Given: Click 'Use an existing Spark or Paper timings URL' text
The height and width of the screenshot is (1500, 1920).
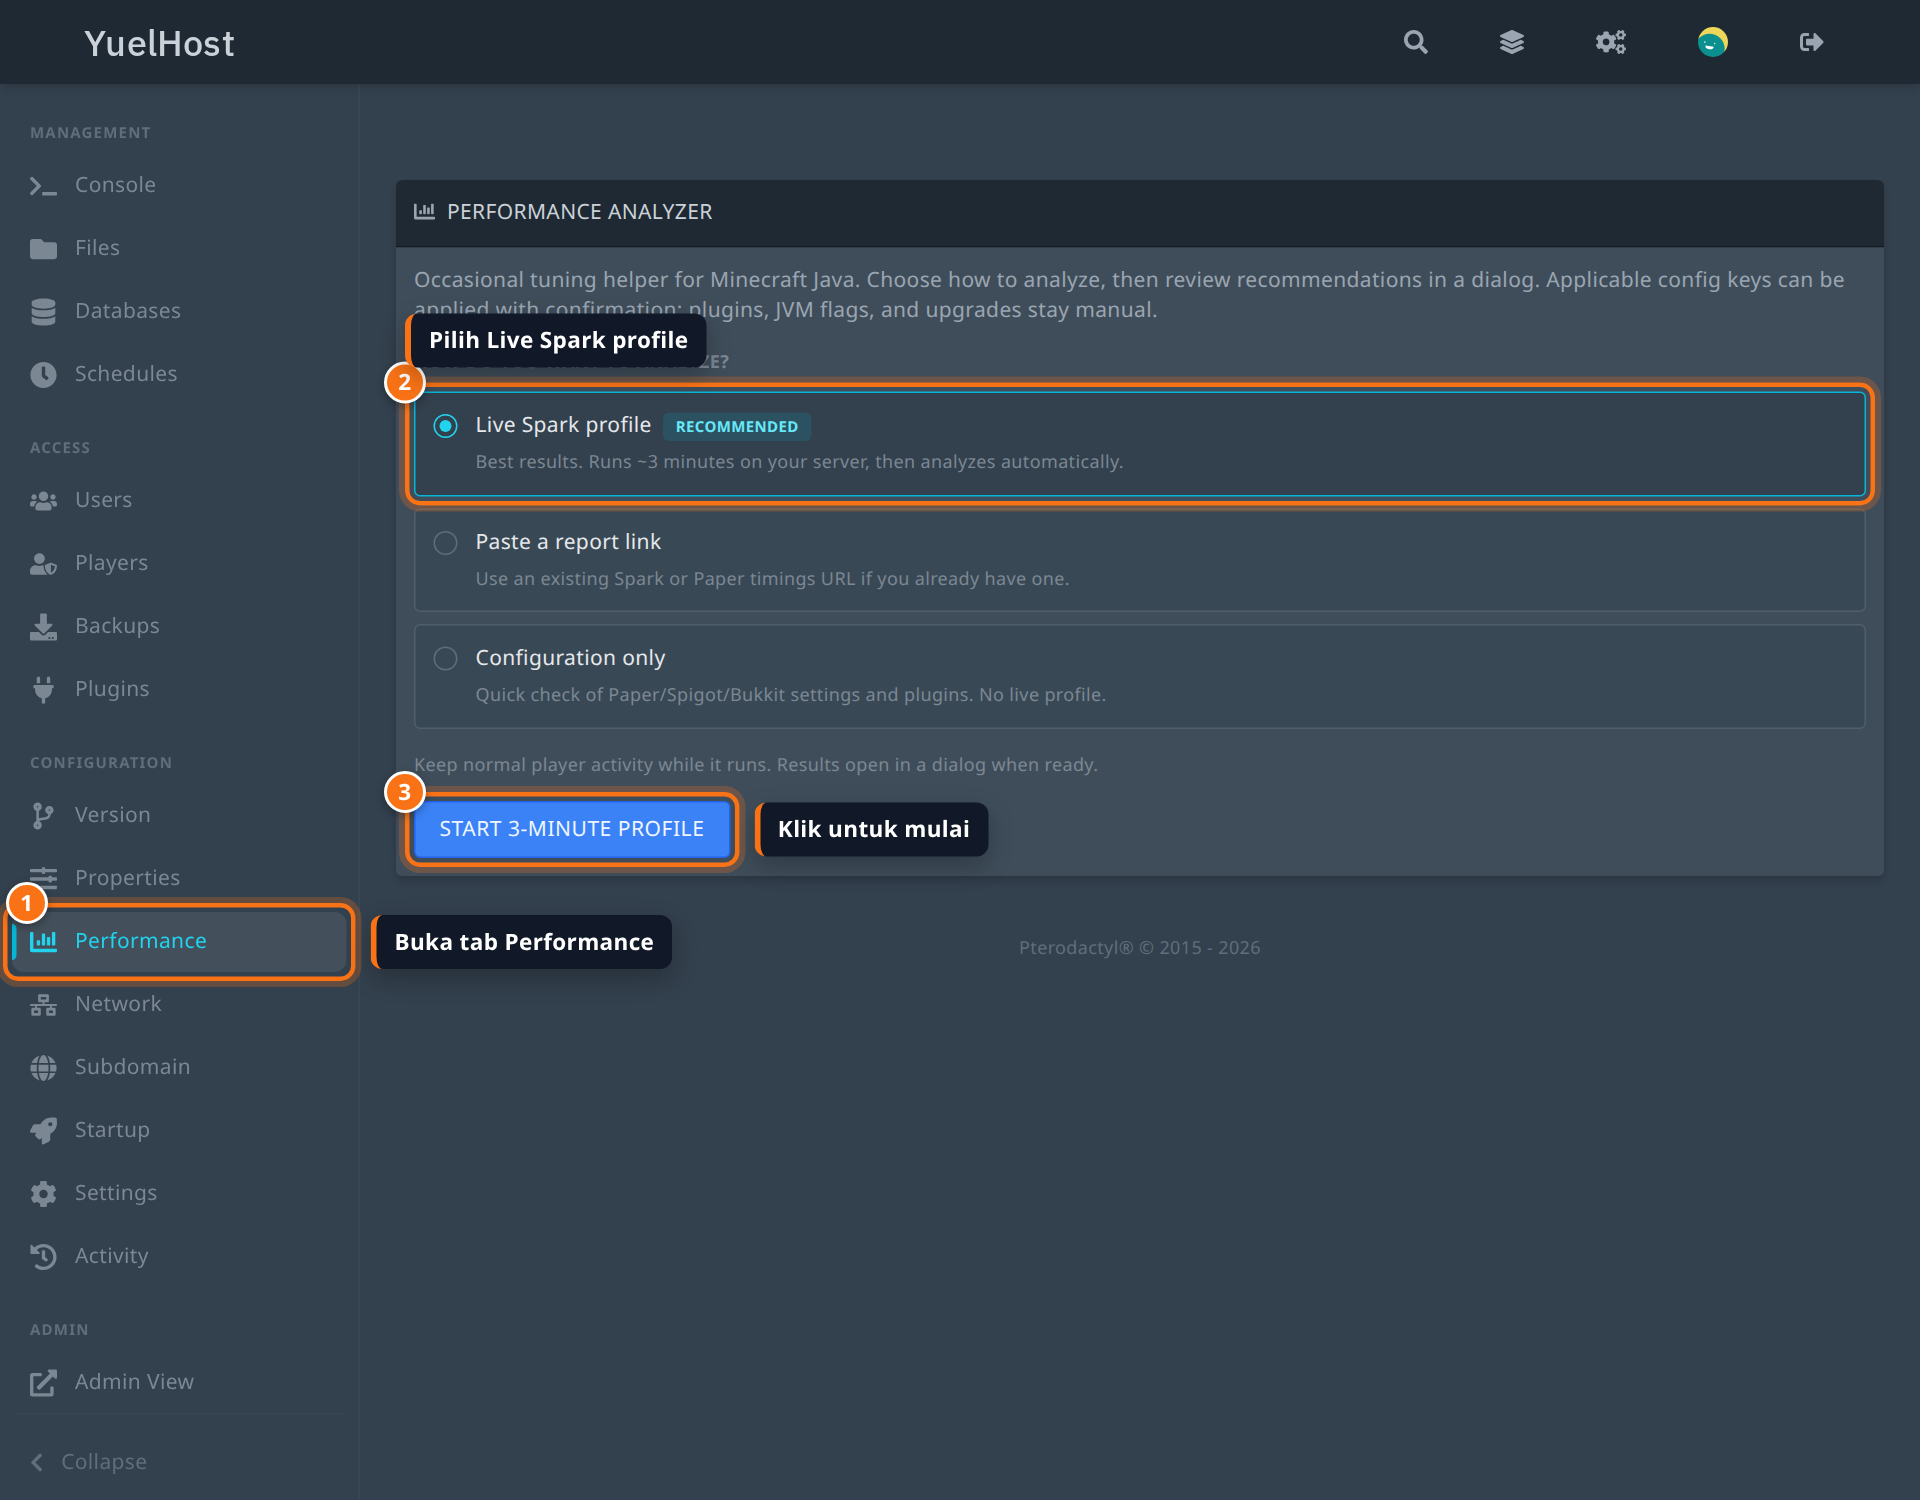Looking at the screenshot, I should click(772, 579).
